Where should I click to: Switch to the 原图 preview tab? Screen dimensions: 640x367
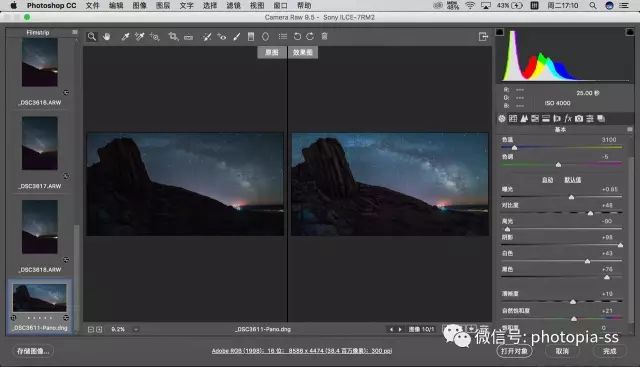coord(271,52)
